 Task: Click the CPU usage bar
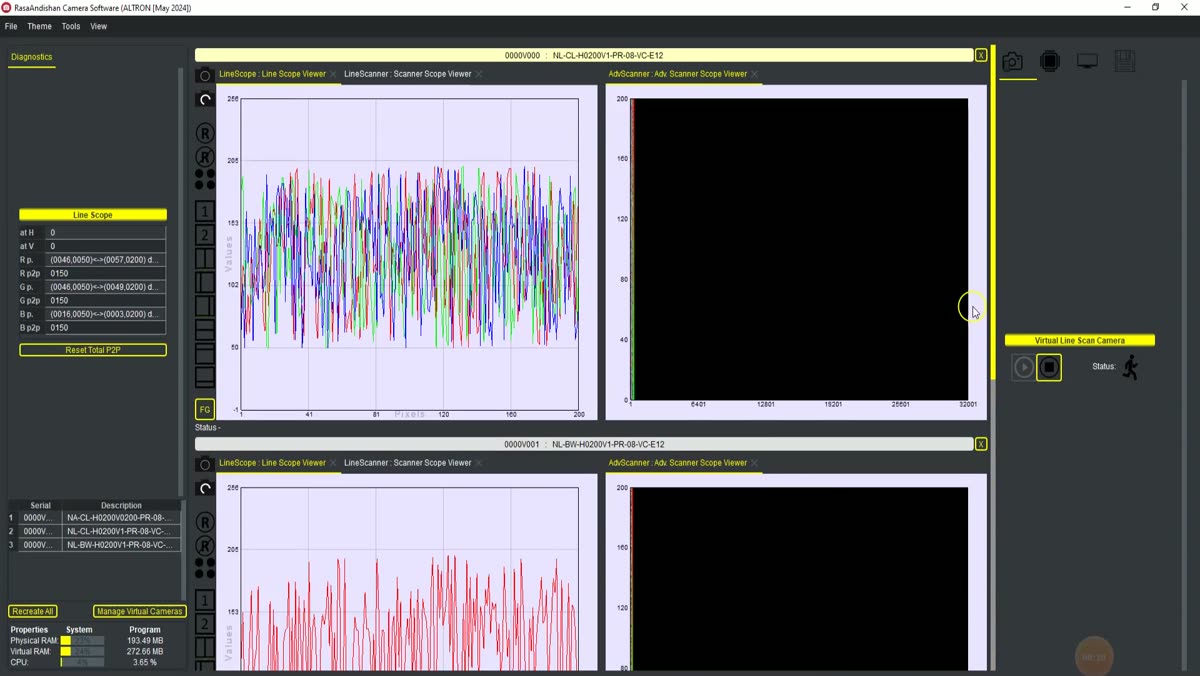click(82, 662)
